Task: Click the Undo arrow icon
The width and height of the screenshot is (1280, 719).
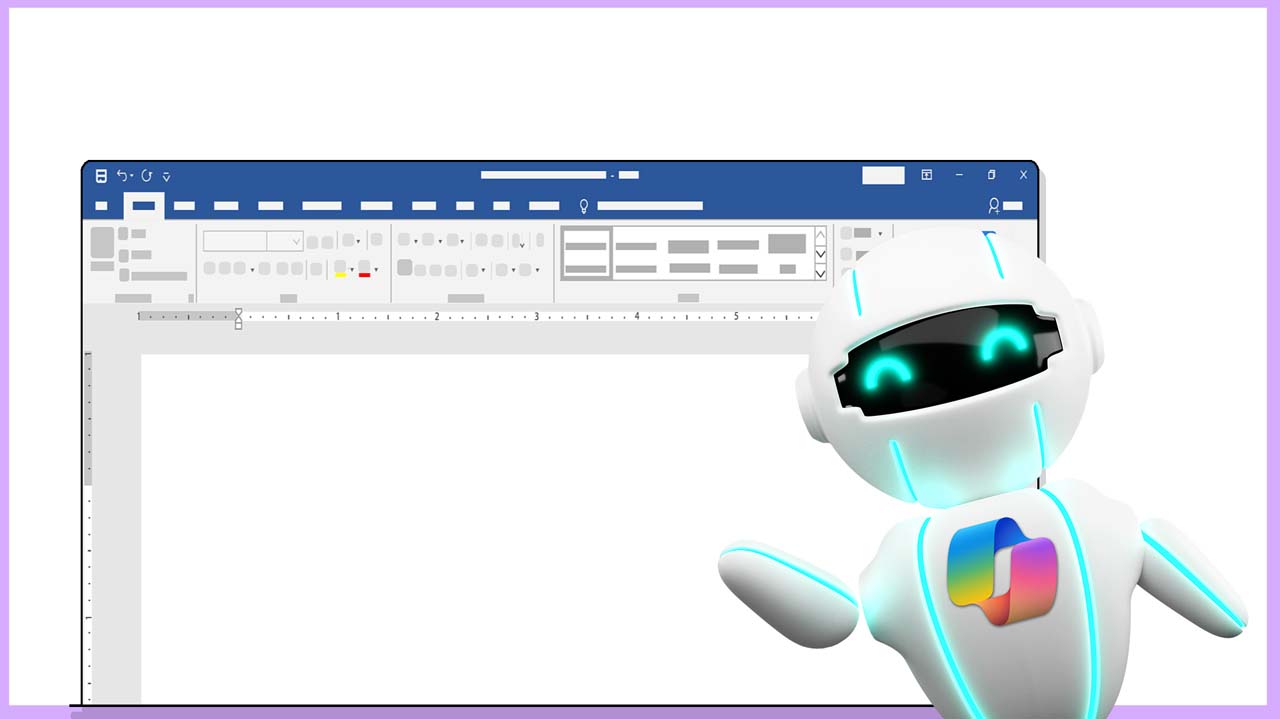Action: point(122,176)
